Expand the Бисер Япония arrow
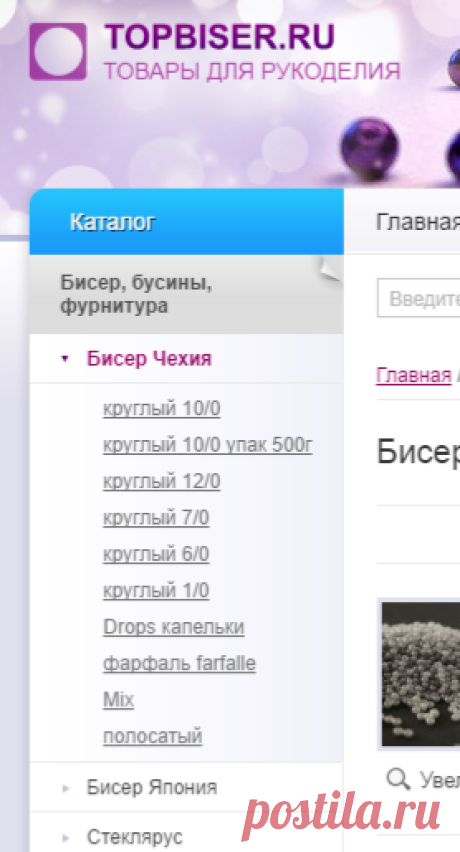Viewport: 460px width, 852px height. (66, 787)
